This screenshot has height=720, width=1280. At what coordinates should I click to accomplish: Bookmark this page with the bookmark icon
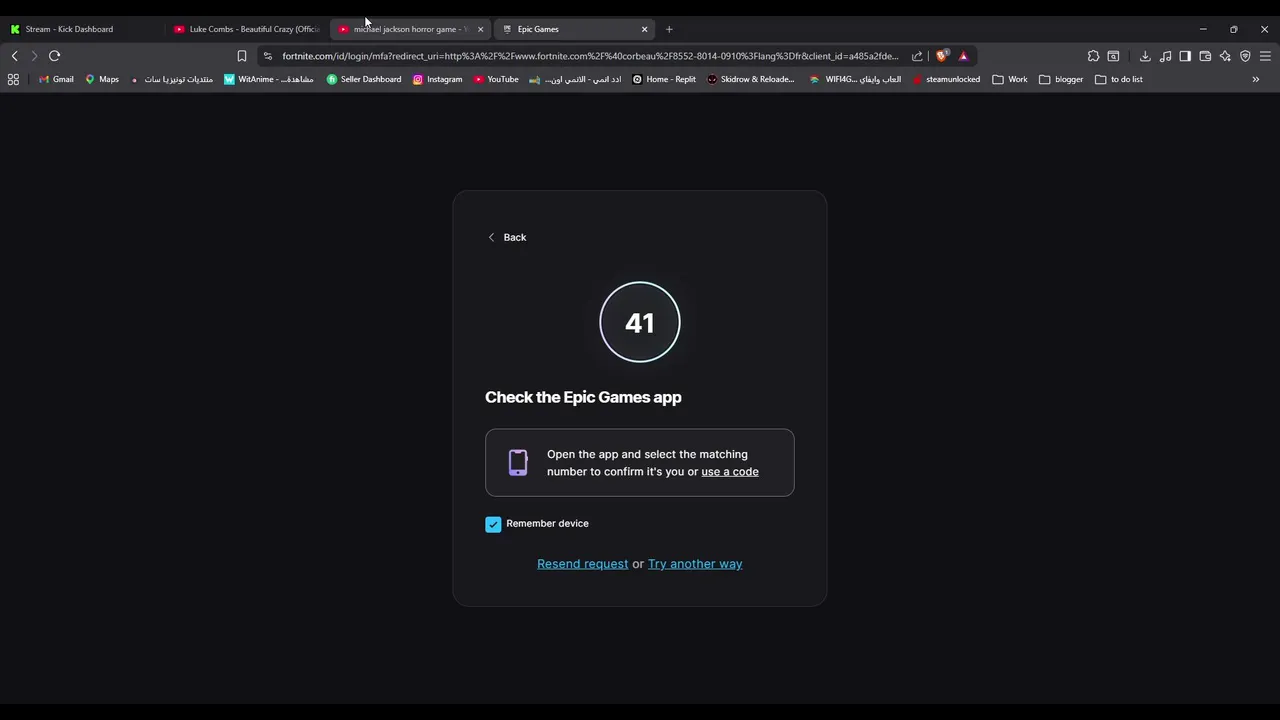pyautogui.click(x=241, y=56)
